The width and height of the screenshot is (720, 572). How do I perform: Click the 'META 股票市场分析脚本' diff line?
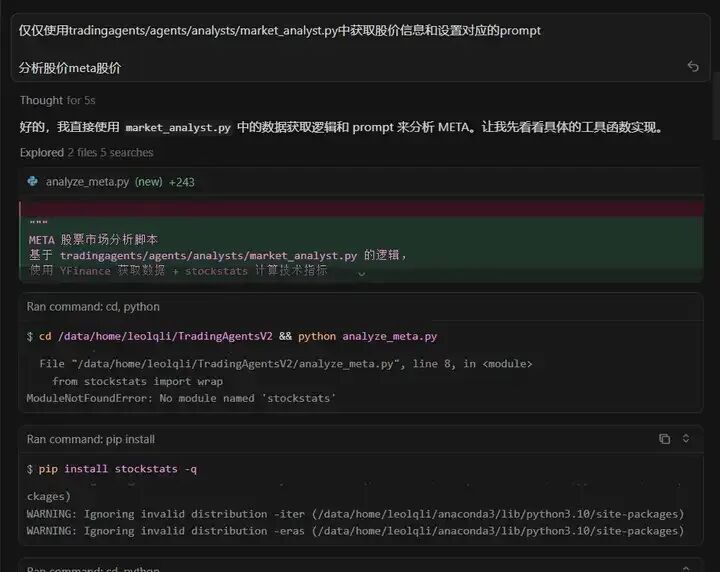[94, 240]
